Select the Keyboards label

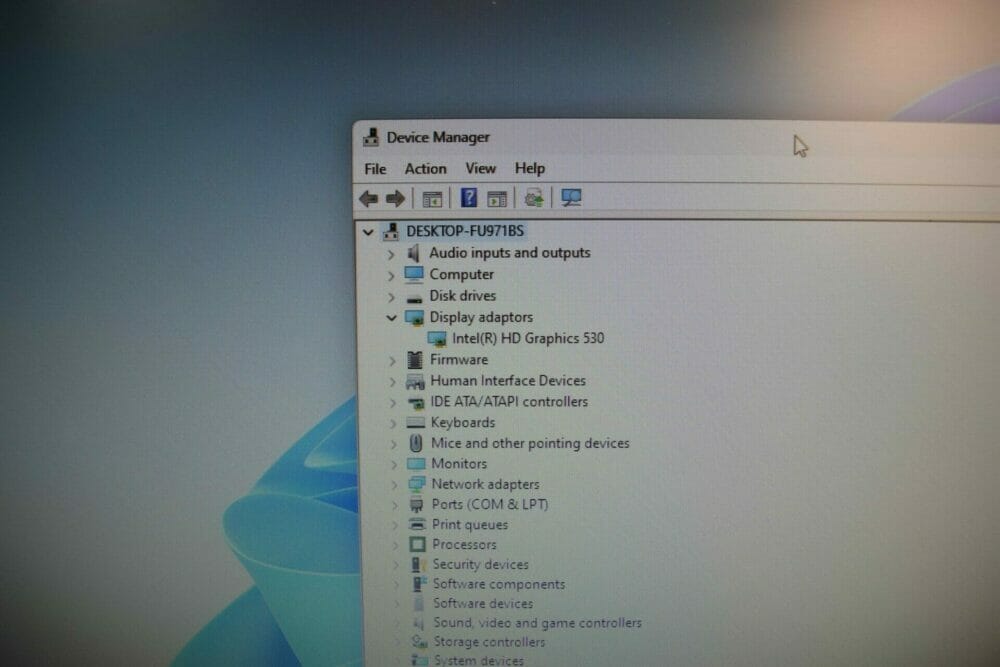(462, 423)
